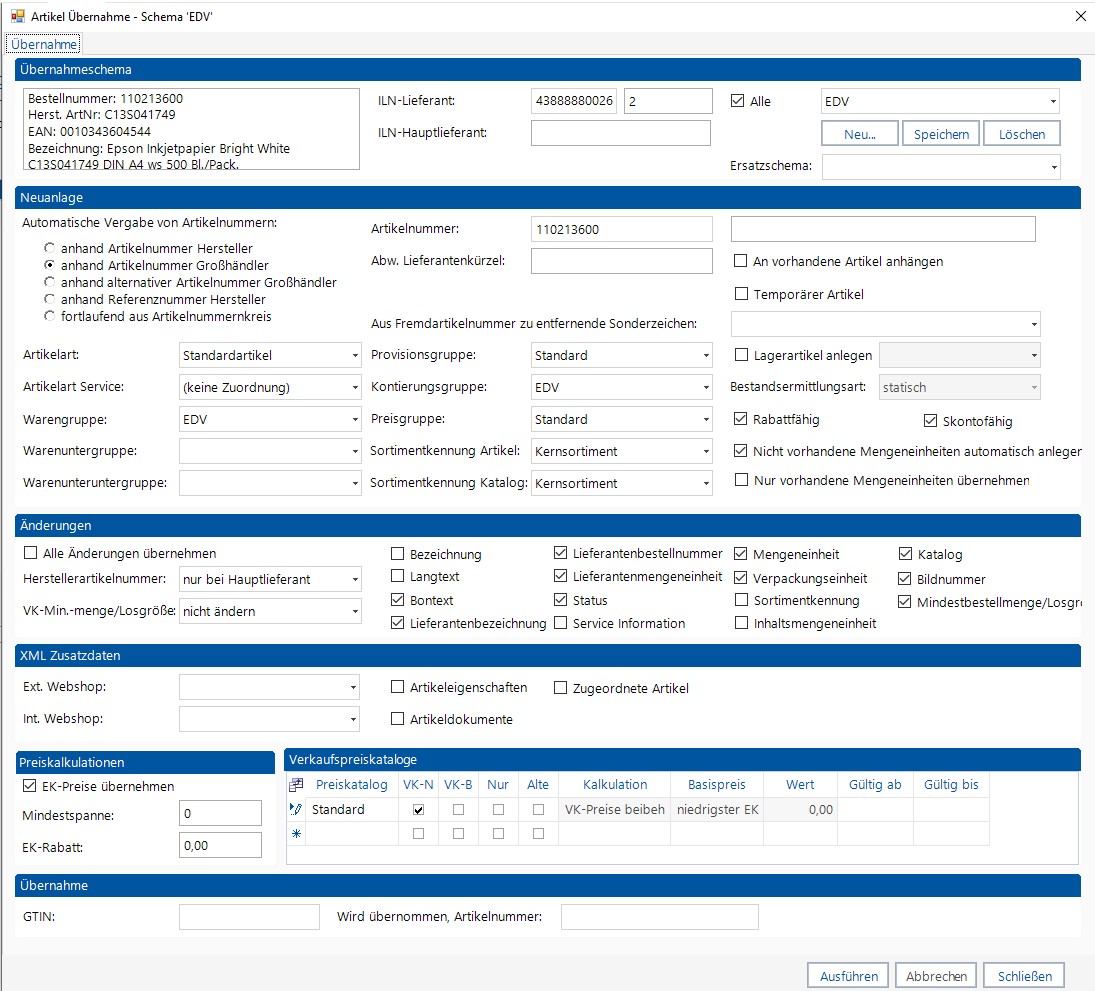Click the Basispreis column header
The height and width of the screenshot is (991, 1095).
pos(716,784)
